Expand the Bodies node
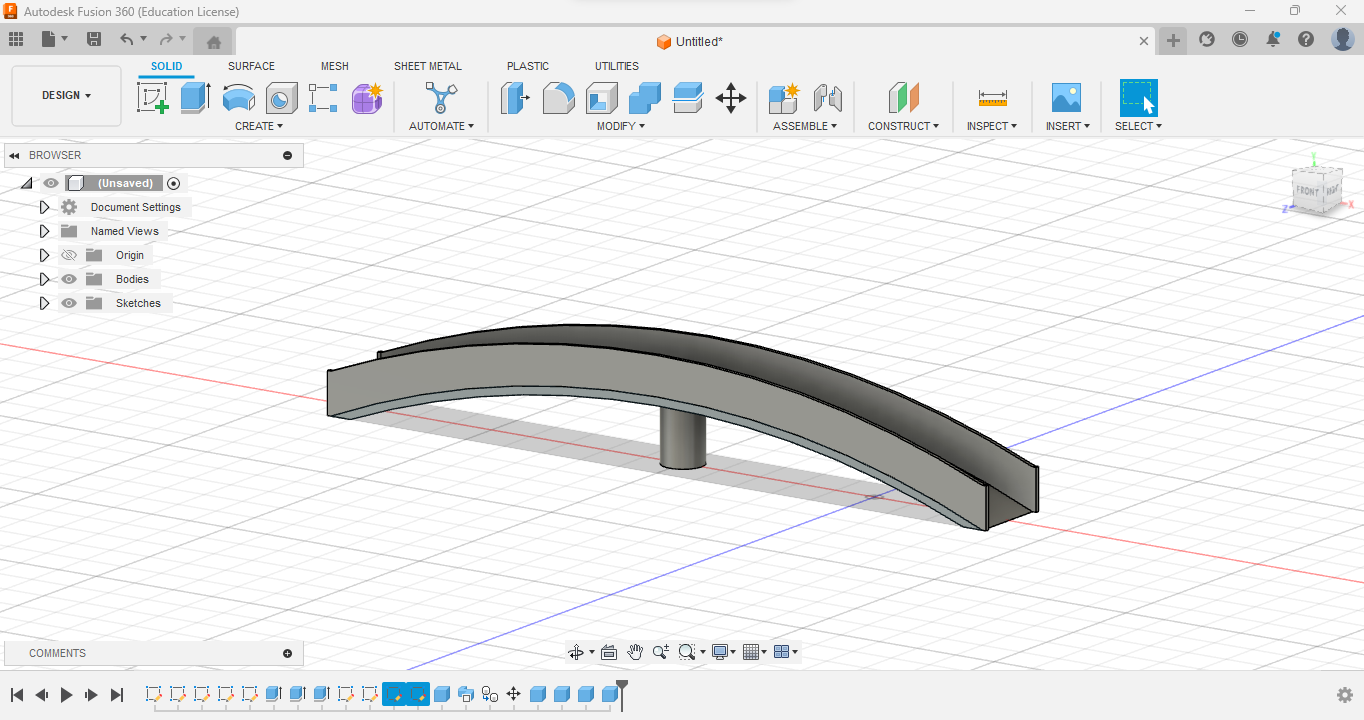The width and height of the screenshot is (1364, 720). click(x=44, y=279)
